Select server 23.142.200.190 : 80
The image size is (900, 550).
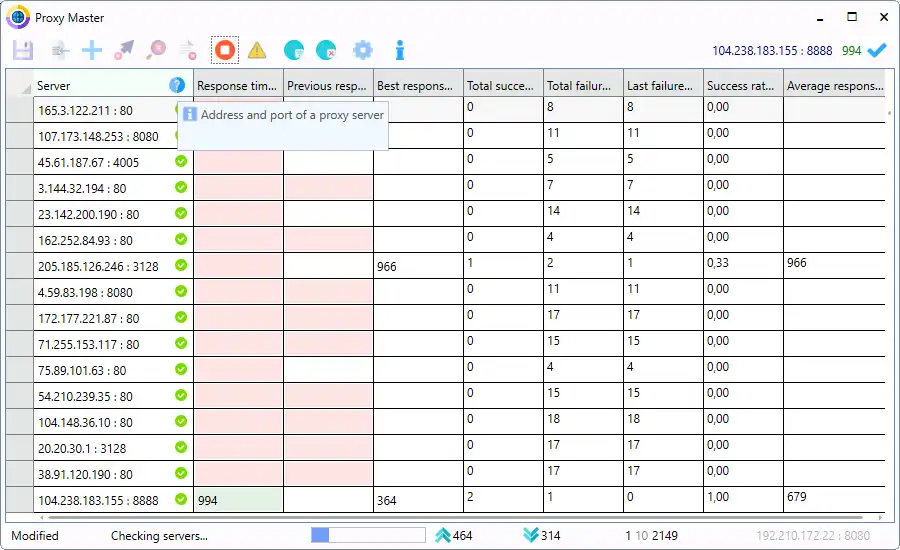[x=88, y=215]
